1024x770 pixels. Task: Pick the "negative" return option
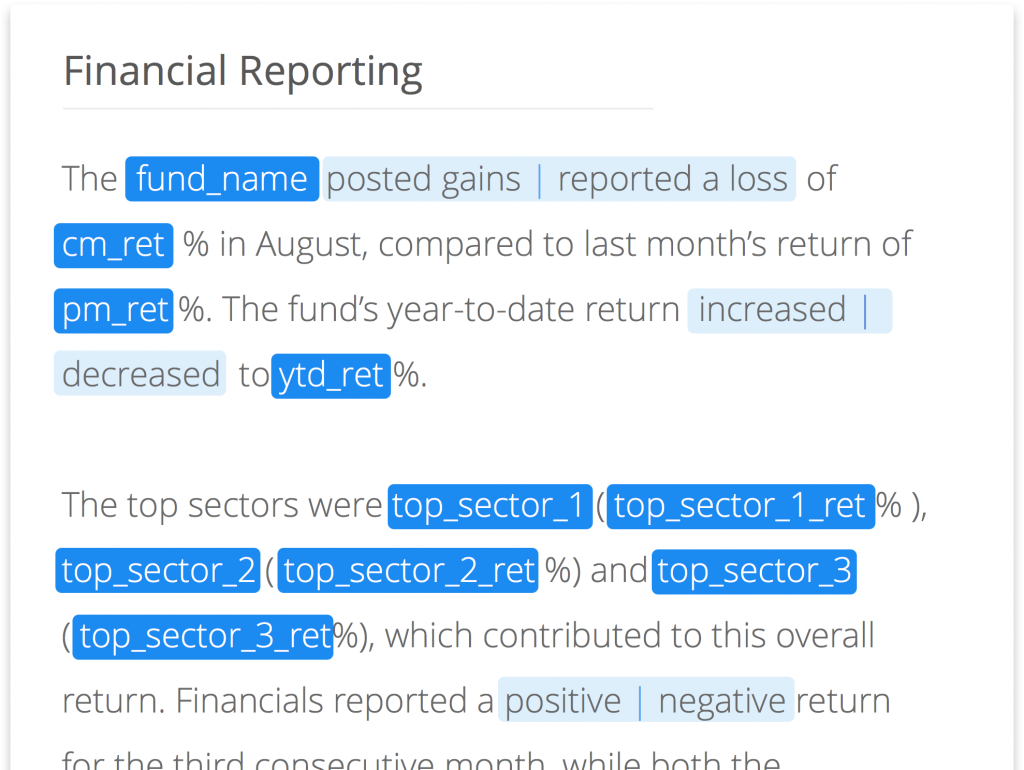[x=722, y=701]
